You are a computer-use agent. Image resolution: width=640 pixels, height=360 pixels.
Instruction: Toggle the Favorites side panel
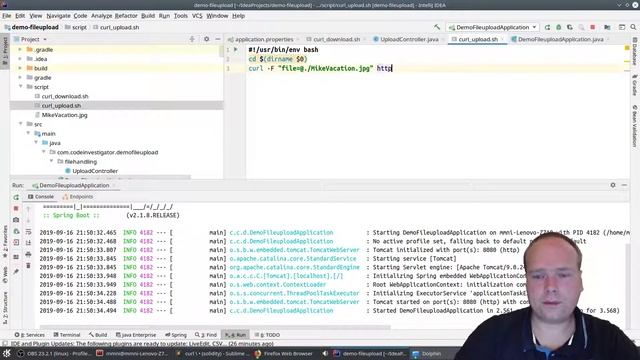5,241
